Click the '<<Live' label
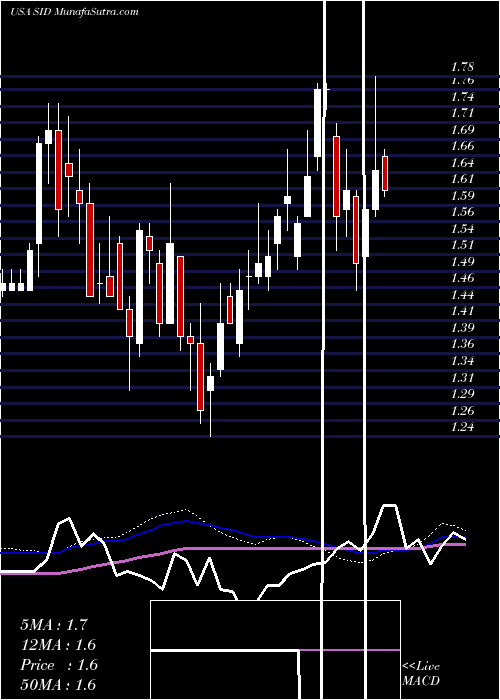This screenshot has height=700, width=500. [x=421, y=667]
